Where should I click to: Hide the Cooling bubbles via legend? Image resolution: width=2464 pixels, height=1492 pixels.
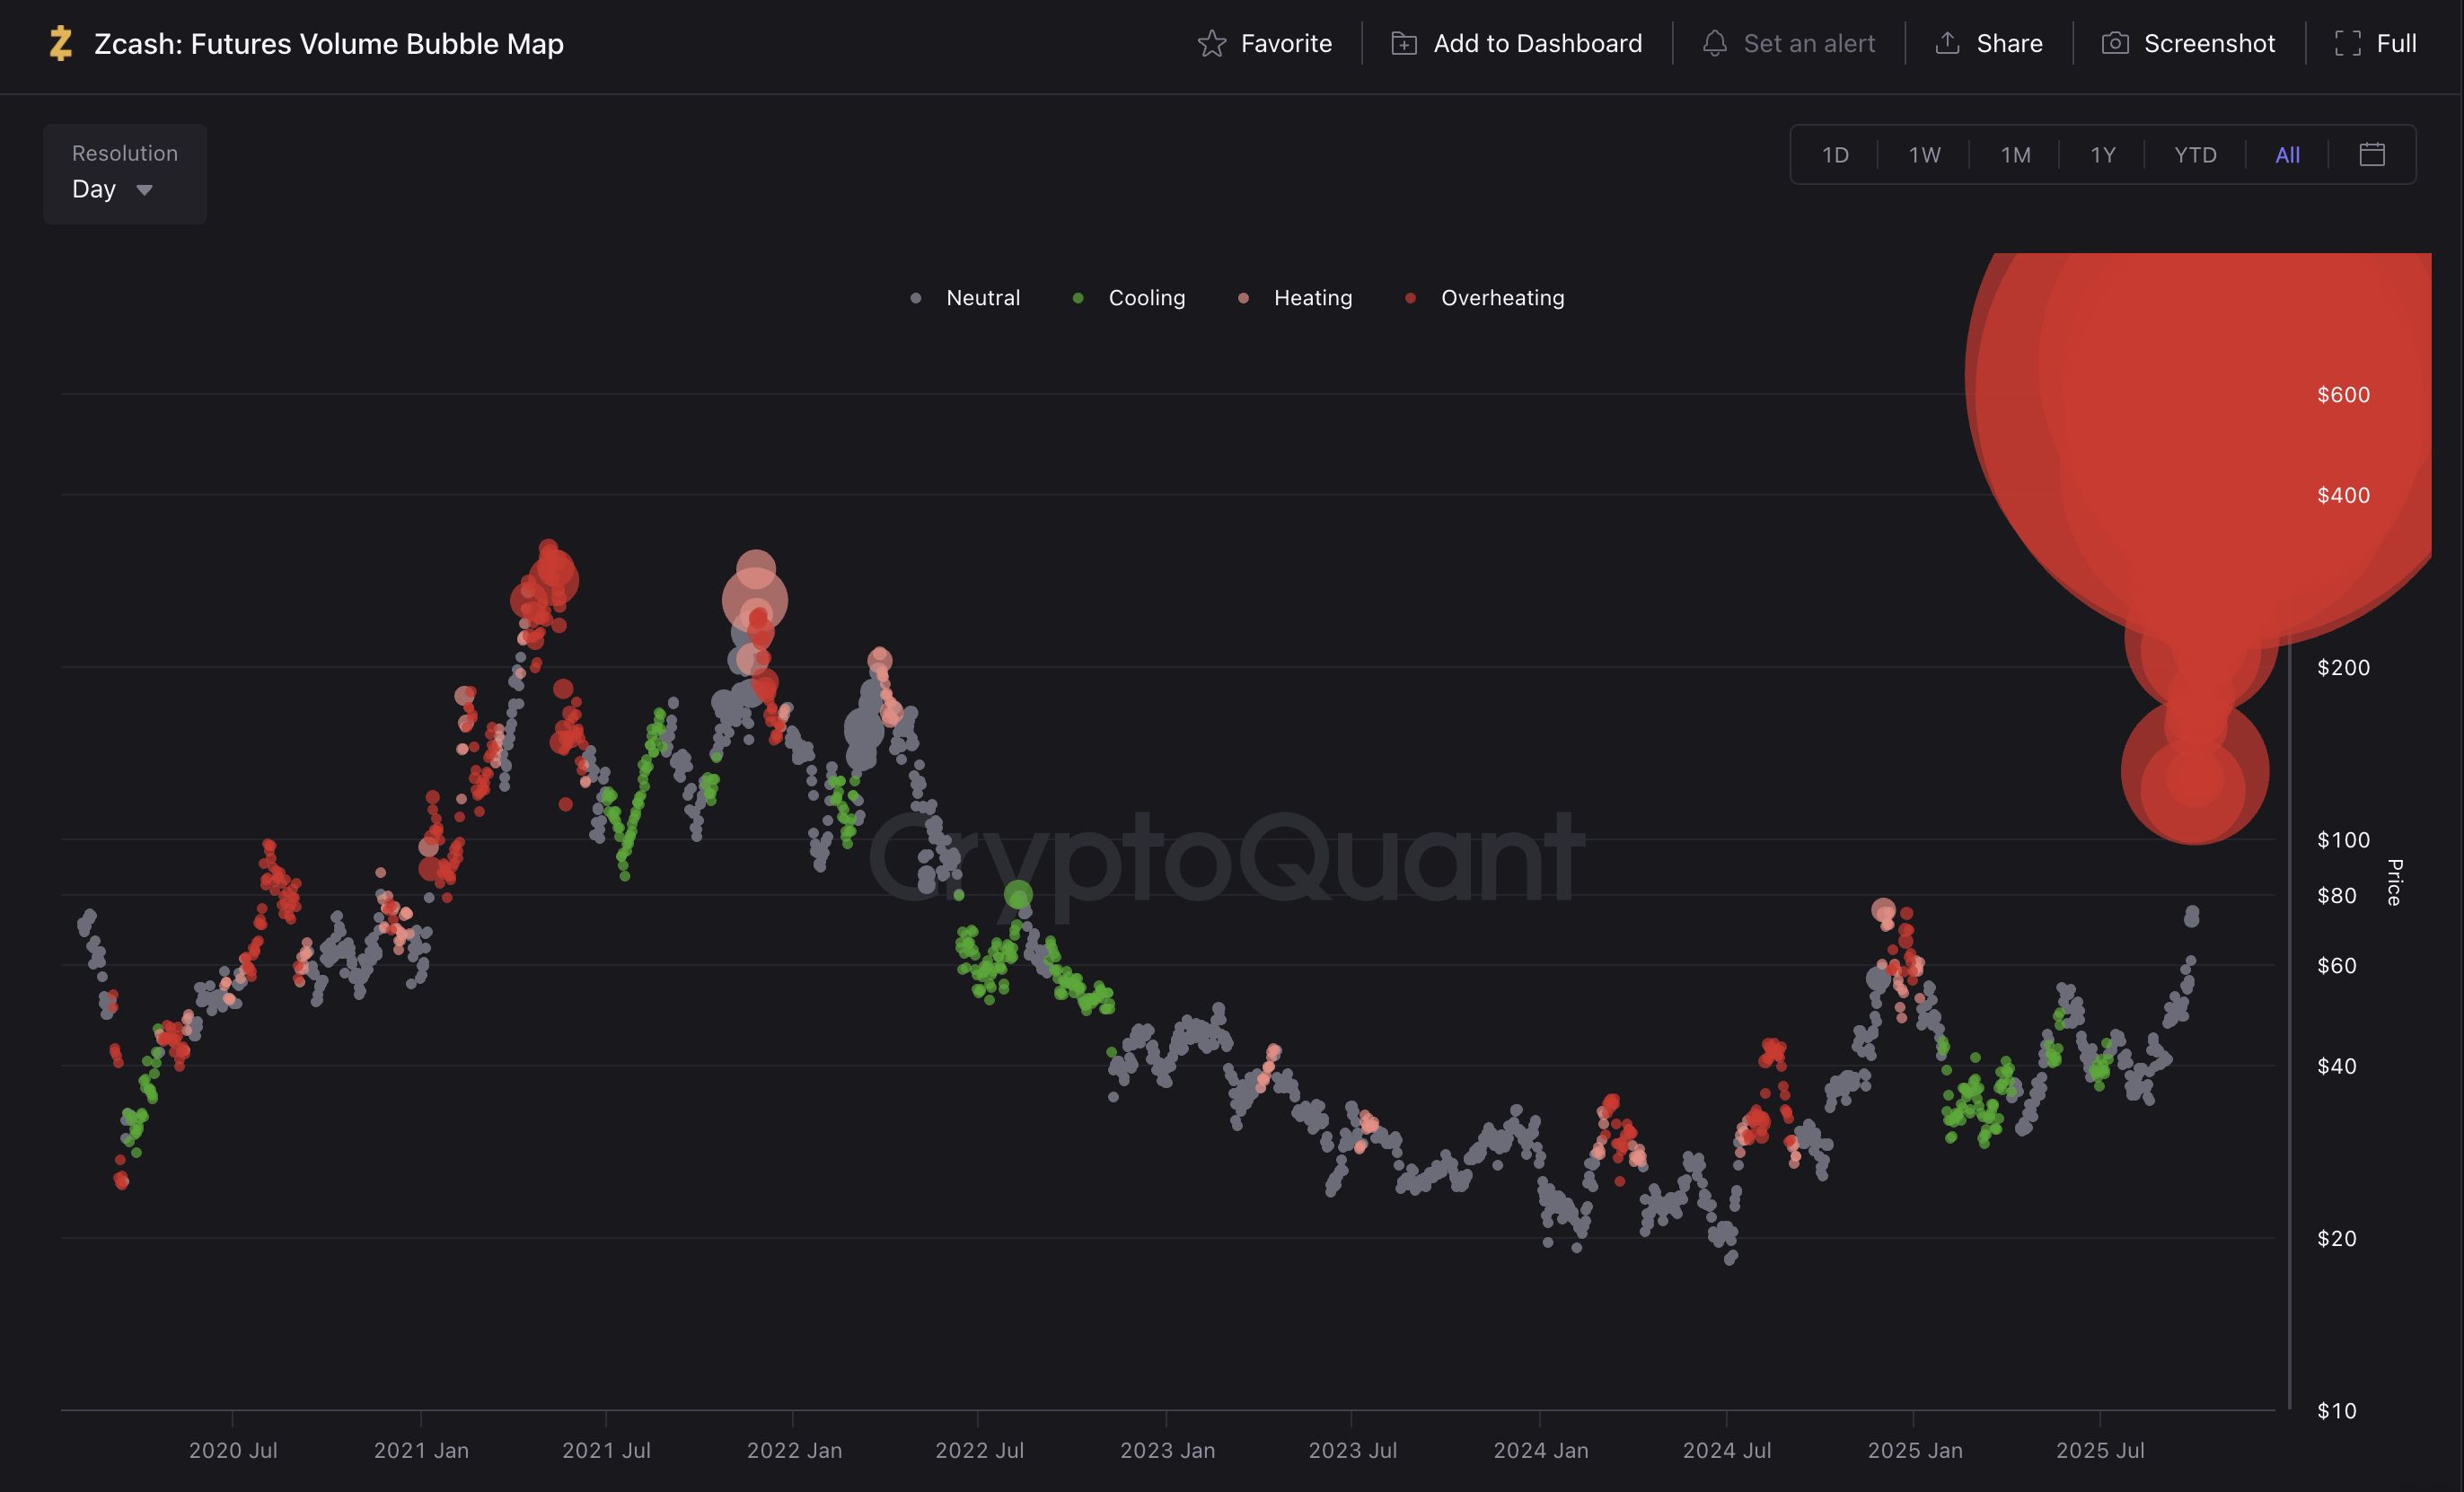click(1131, 297)
